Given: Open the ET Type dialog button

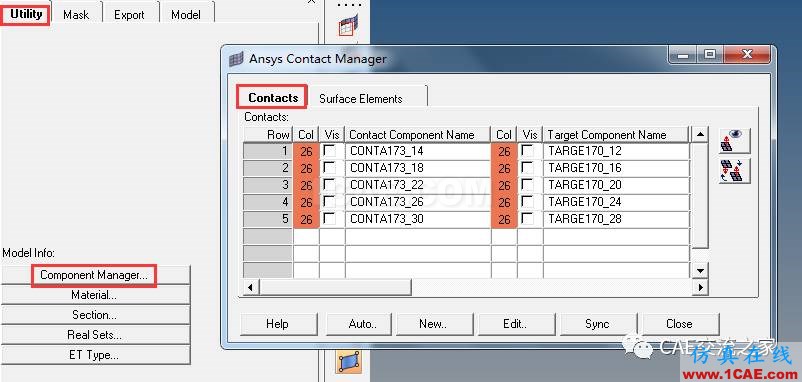Looking at the screenshot, I should click(x=95, y=355).
